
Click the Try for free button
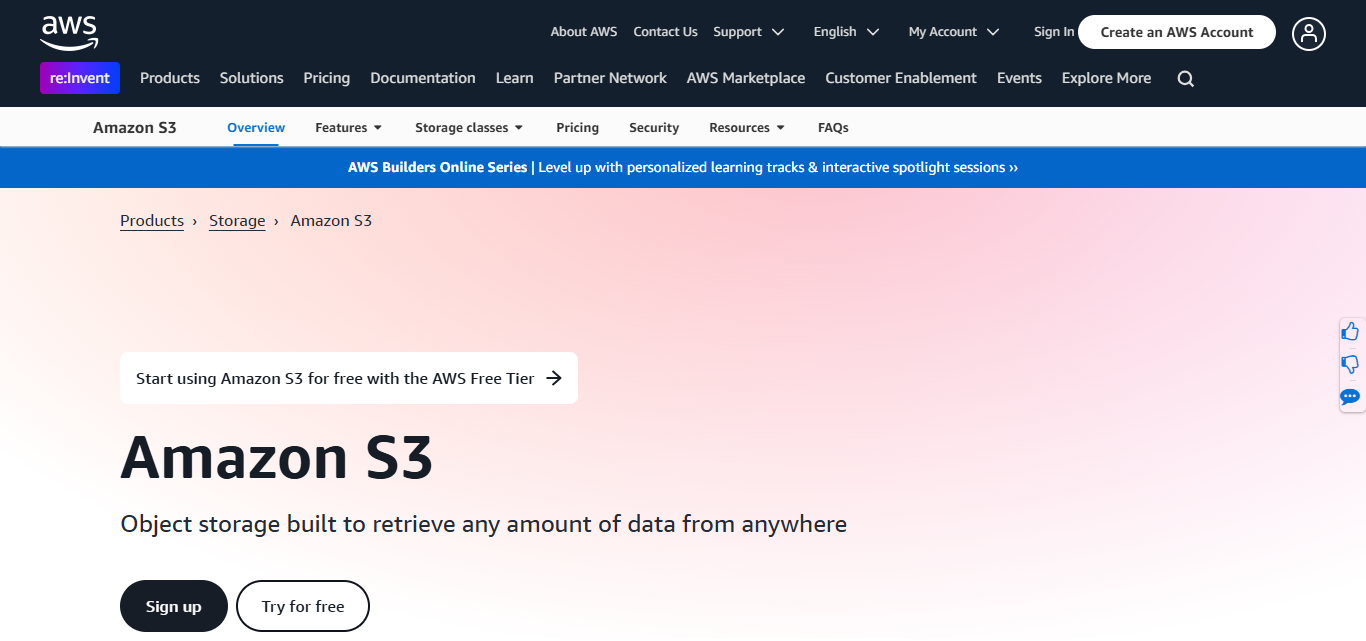pos(303,606)
